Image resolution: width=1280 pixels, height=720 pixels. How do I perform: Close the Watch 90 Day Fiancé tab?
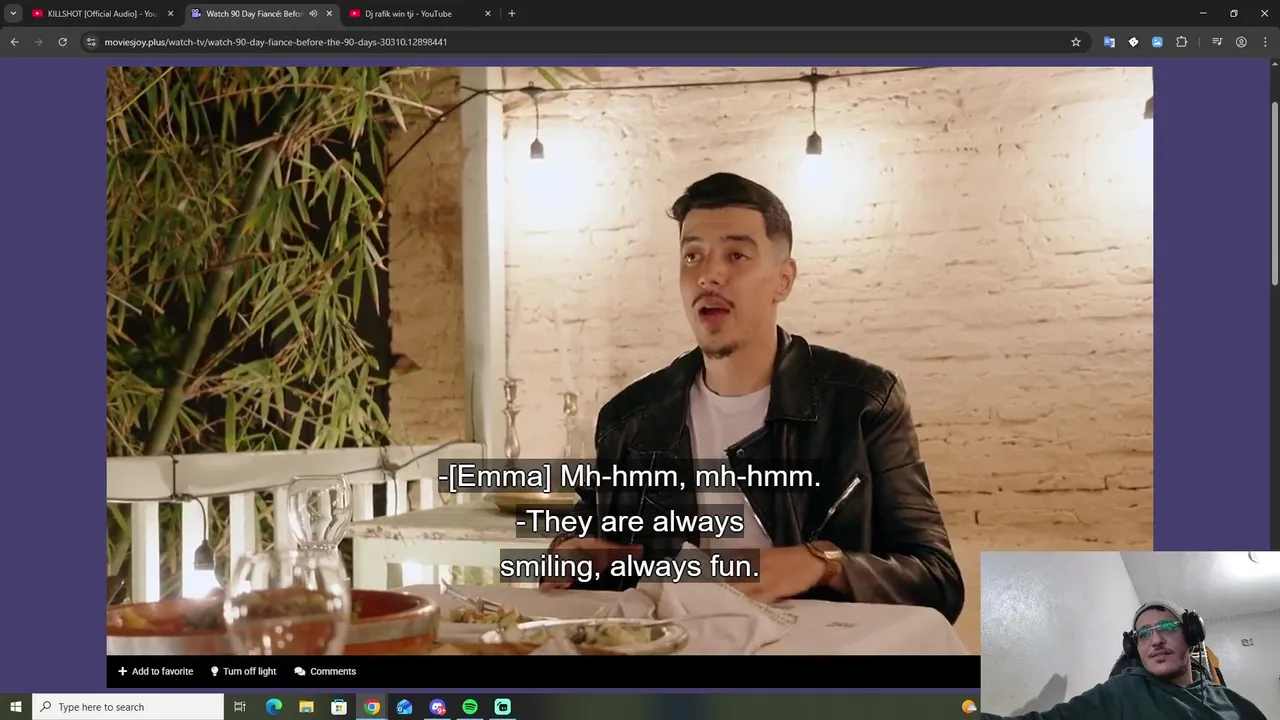tap(329, 13)
